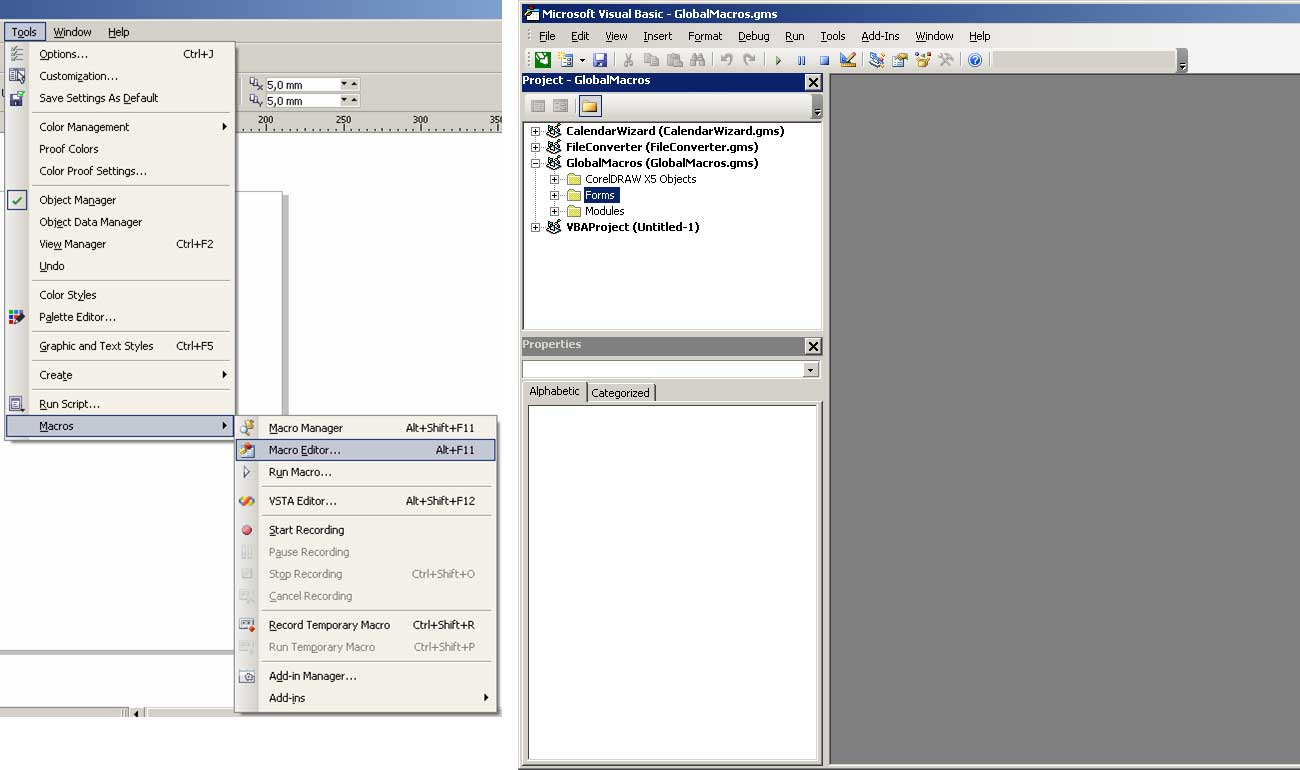The height and width of the screenshot is (770, 1300).
Task: Click the Break pause icon
Action: coord(801,60)
